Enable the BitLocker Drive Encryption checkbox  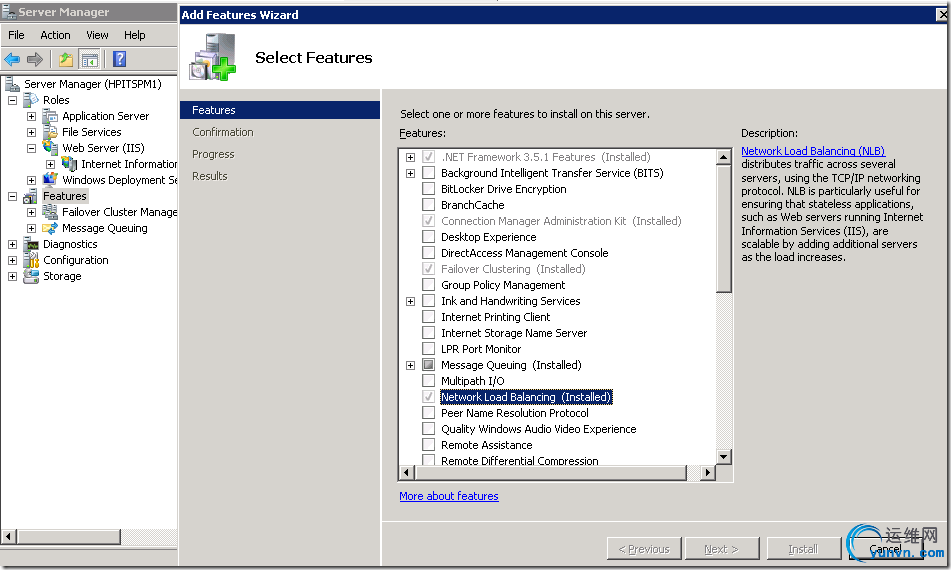(x=428, y=189)
